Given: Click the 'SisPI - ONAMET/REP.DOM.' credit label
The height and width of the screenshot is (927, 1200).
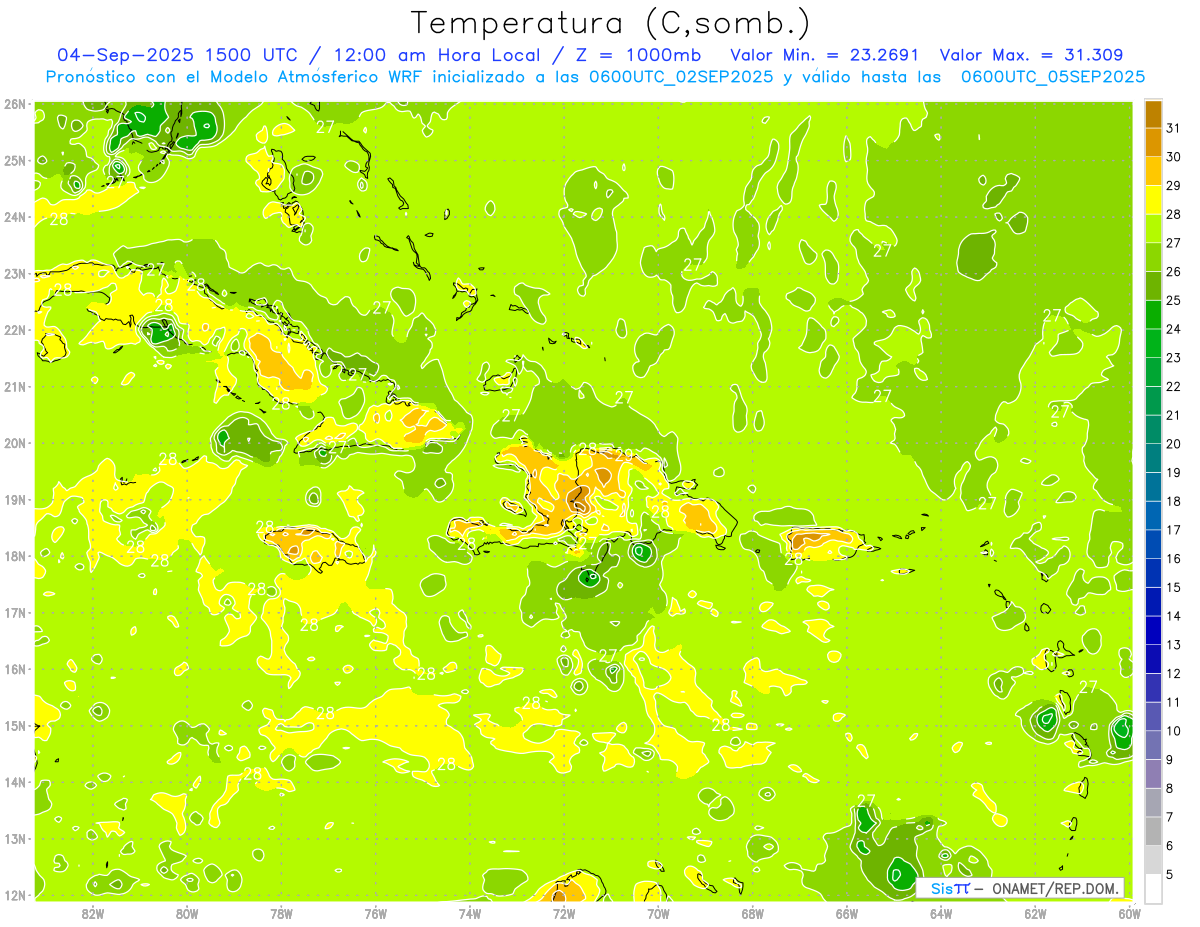Looking at the screenshot, I should (1020, 888).
